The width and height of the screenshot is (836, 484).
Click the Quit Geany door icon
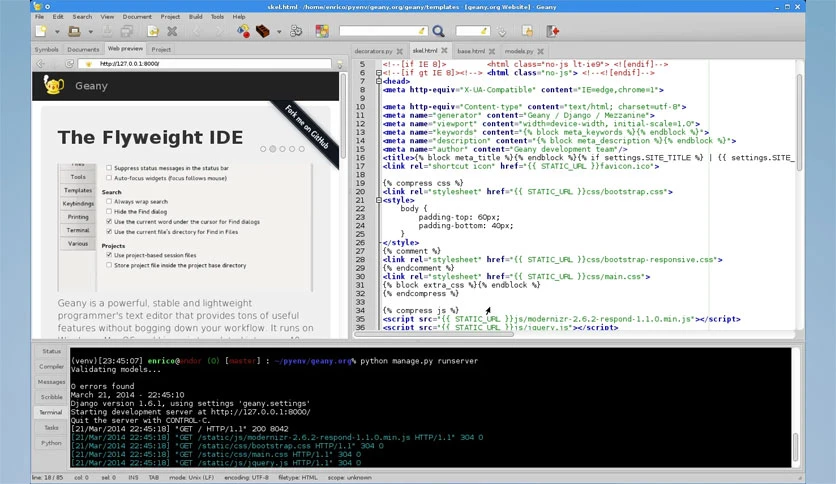pyautogui.click(x=553, y=31)
